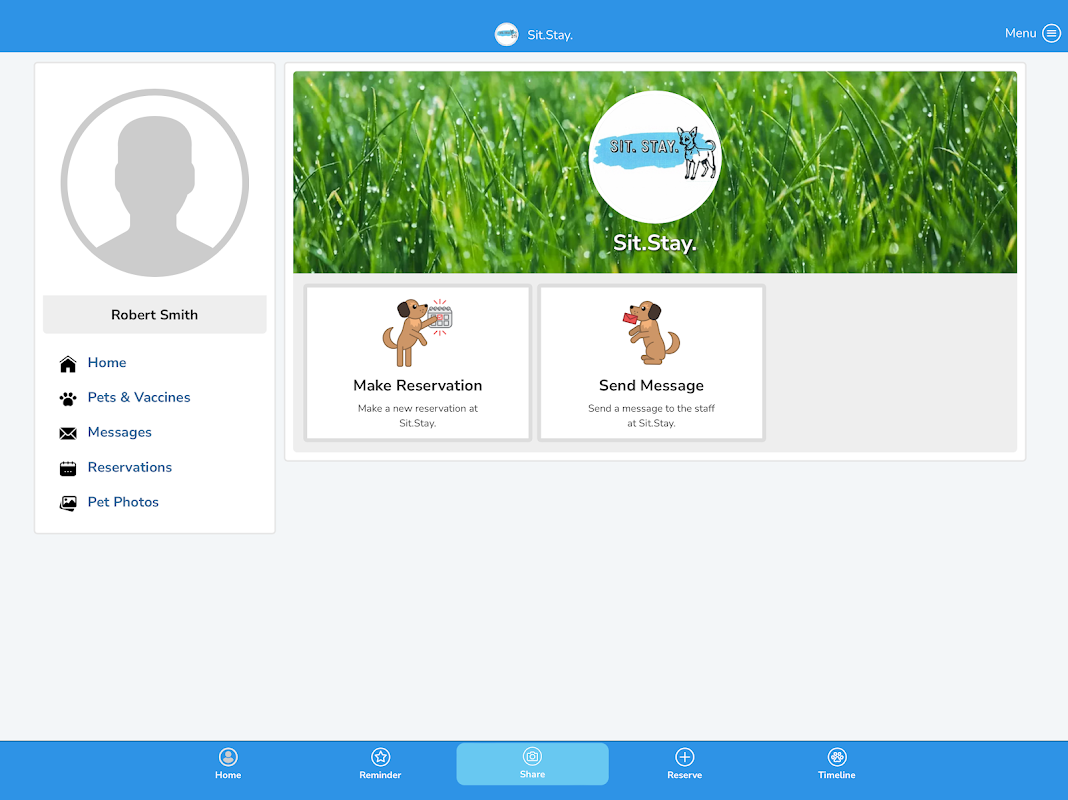
Task: Click the picture icon beside Pet Photos
Action: tap(68, 503)
